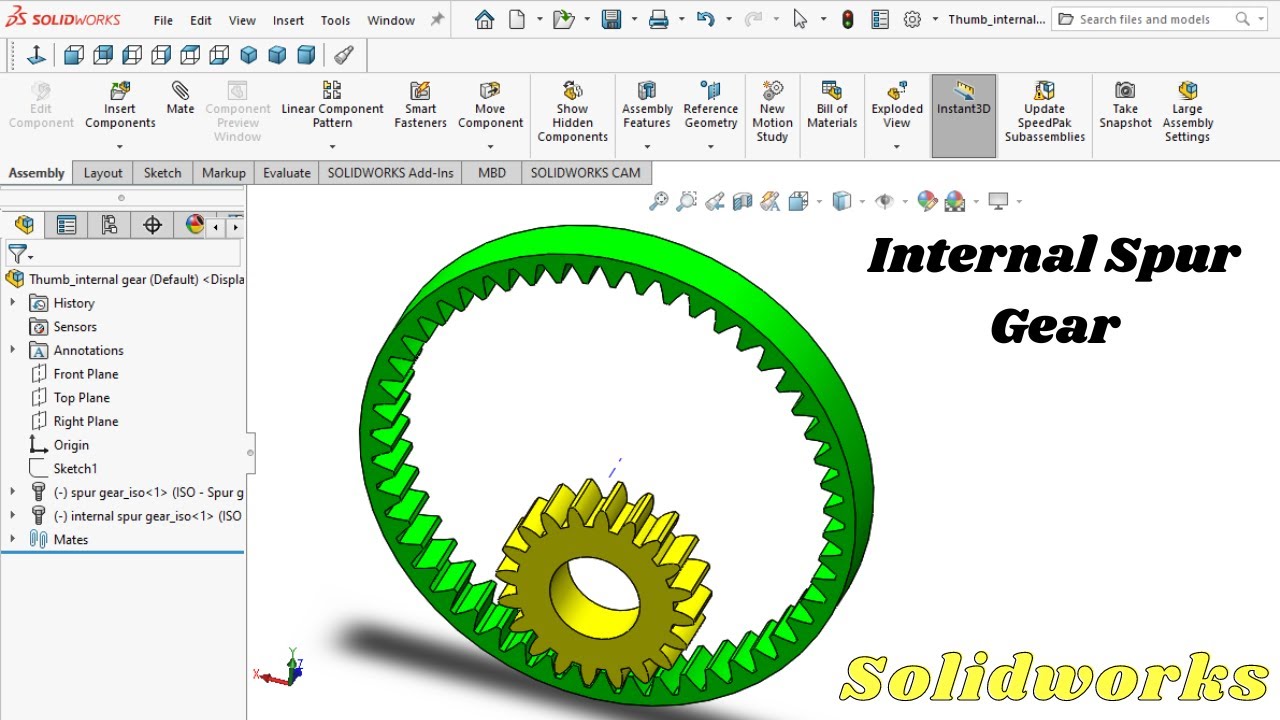Open the Options gear

coord(912,19)
